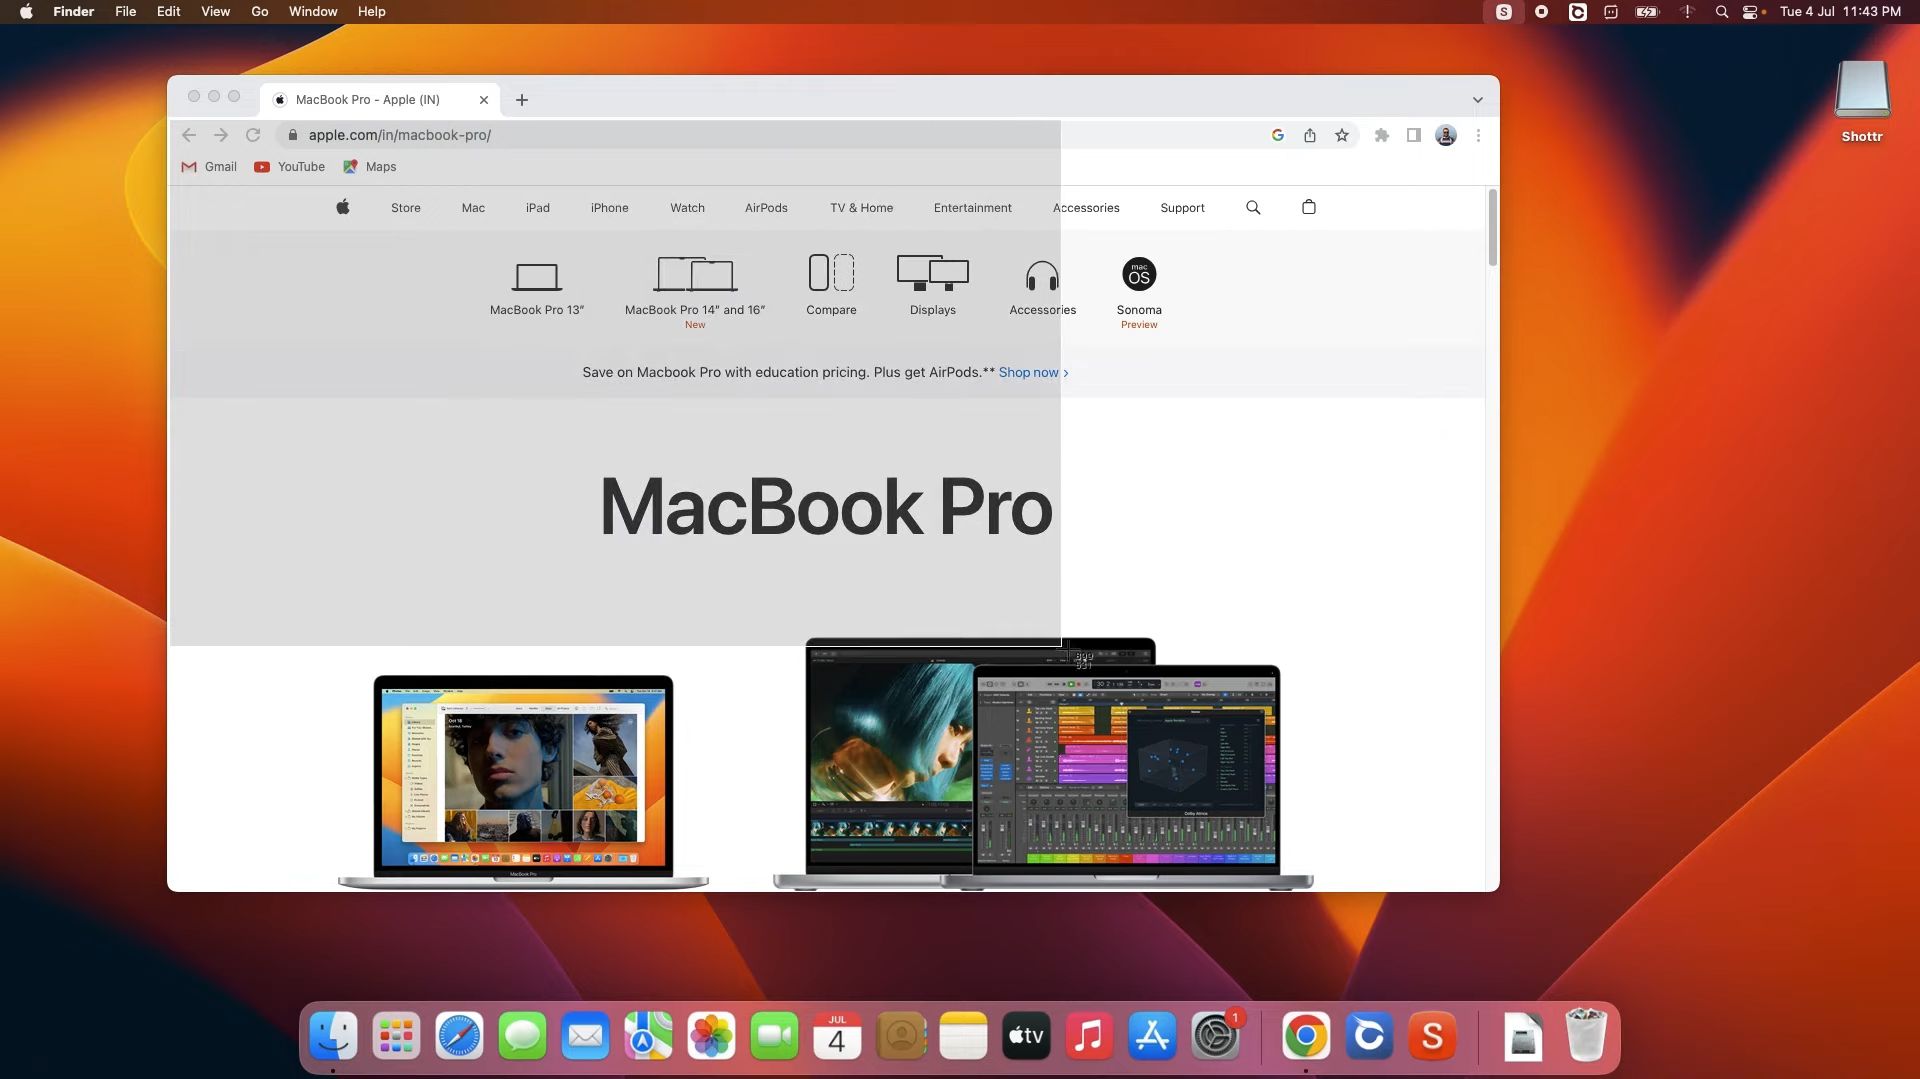
Task: Open Finder from the Dock
Action: (333, 1036)
